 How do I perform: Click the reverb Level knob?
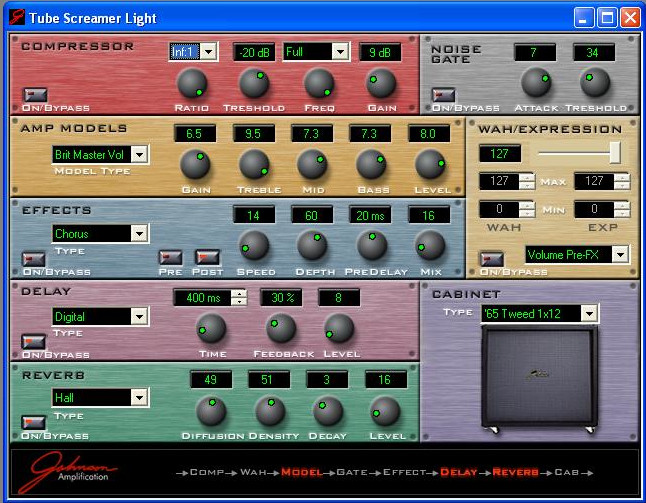(386, 411)
